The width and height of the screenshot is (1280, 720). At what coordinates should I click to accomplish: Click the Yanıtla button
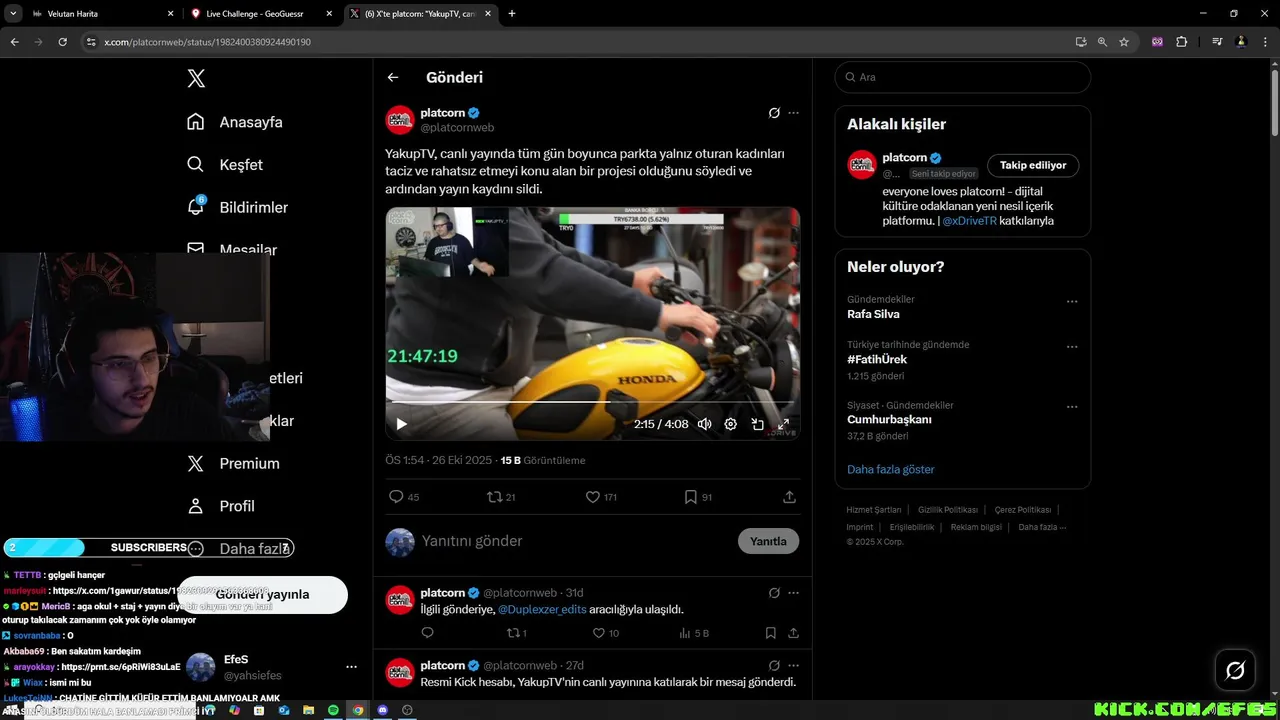click(x=768, y=541)
